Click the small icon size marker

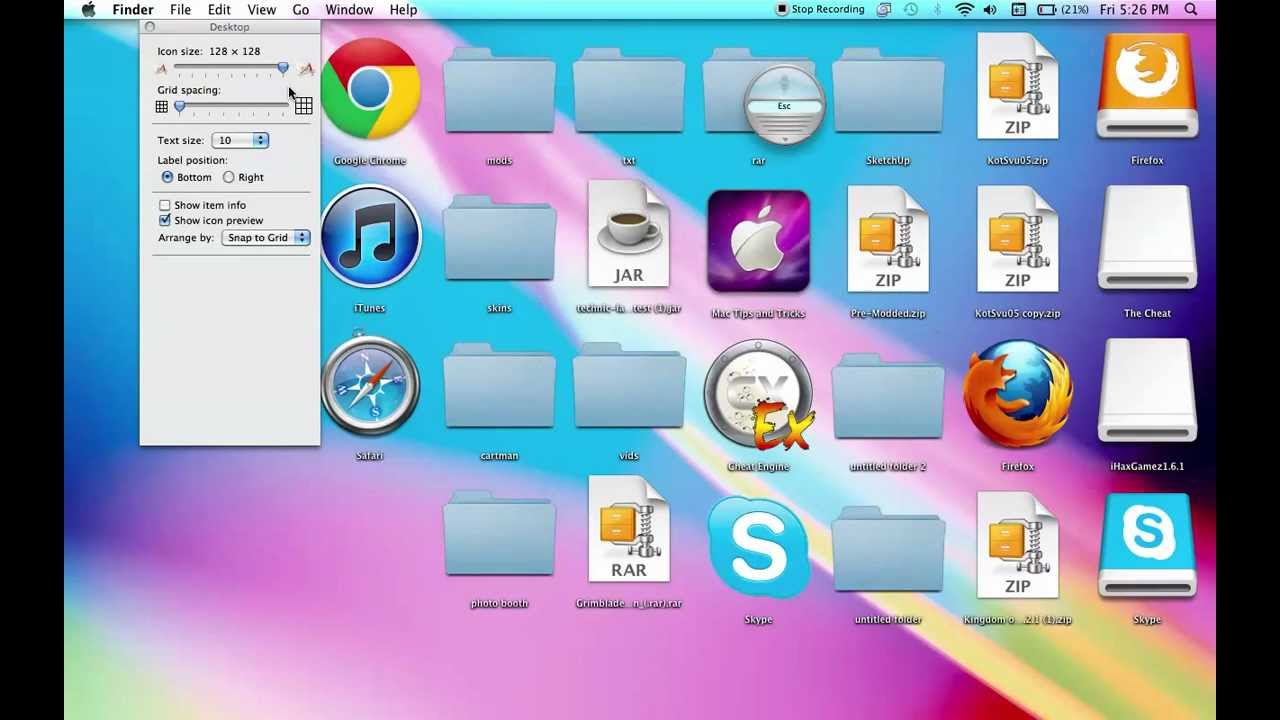click(162, 69)
